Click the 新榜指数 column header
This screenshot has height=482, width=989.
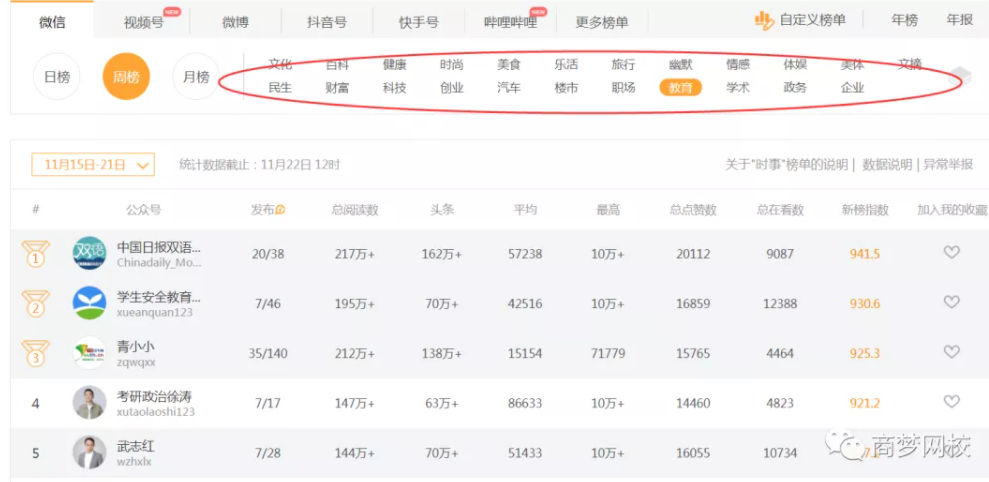865,210
